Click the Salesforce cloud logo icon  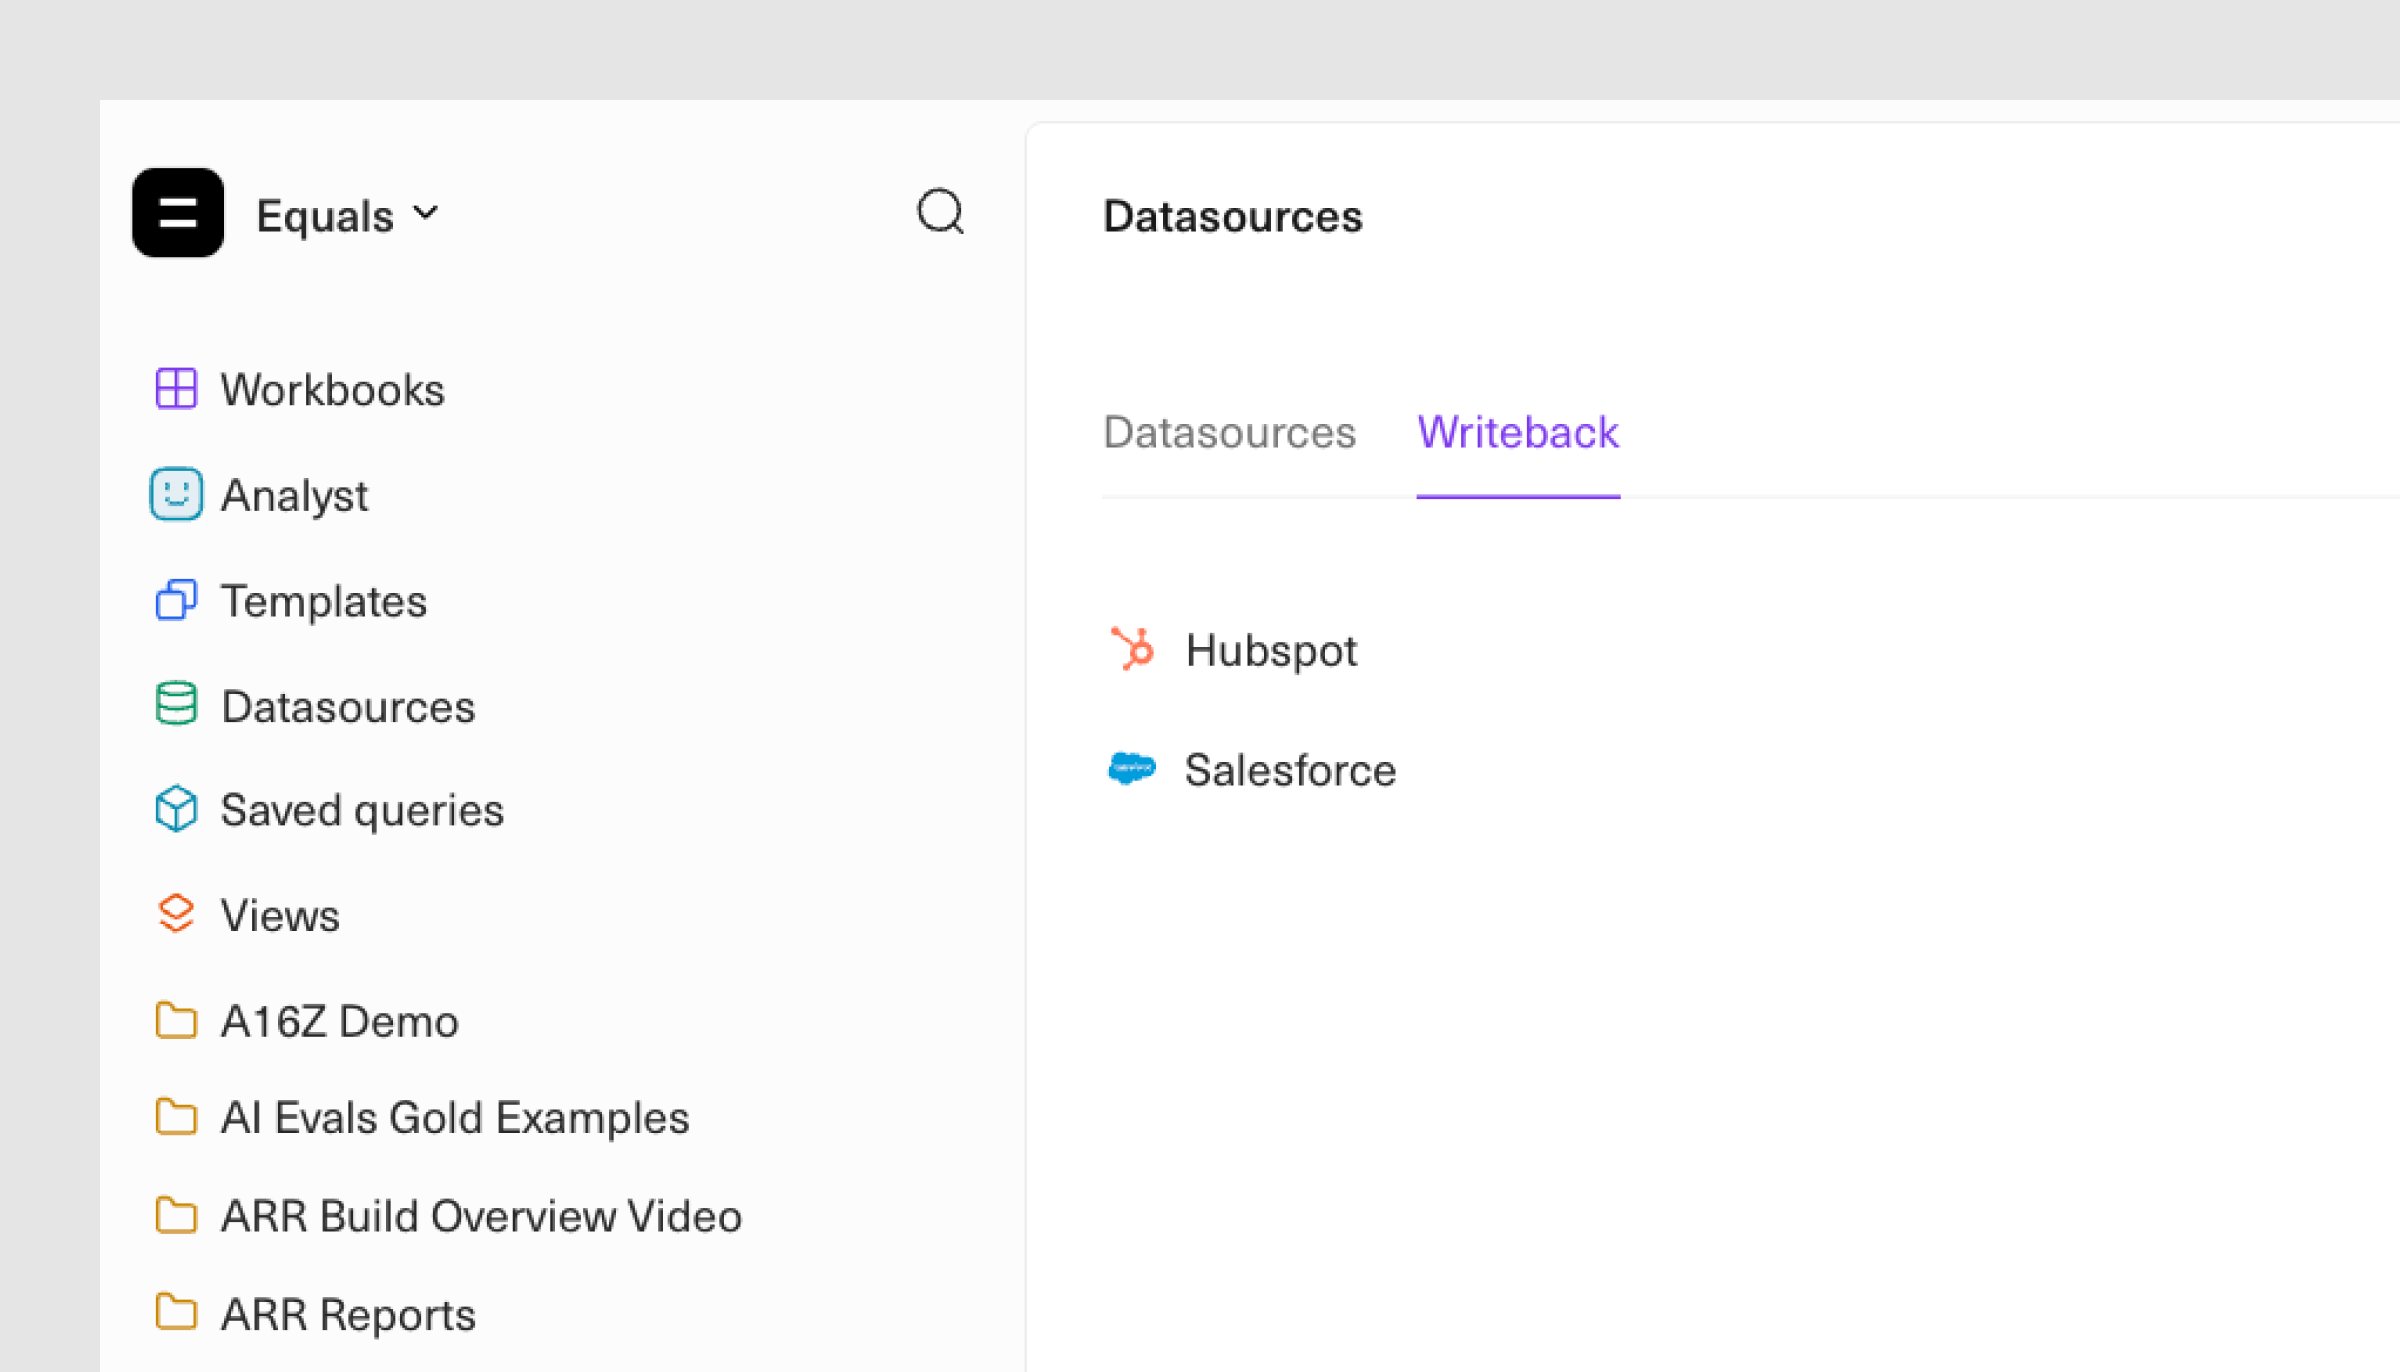(1132, 768)
